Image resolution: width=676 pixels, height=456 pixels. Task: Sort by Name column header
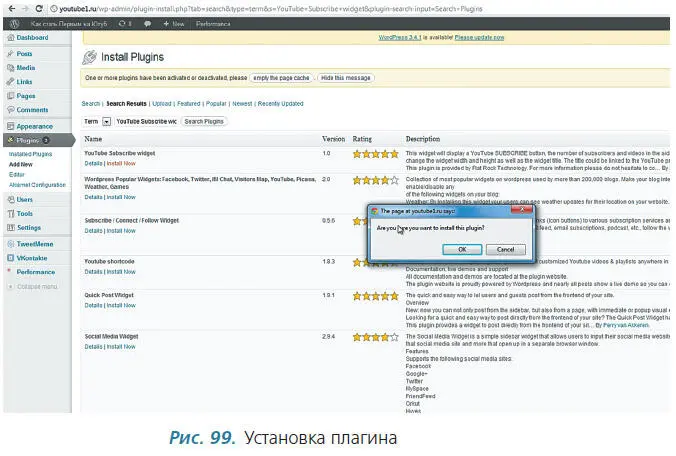tap(93, 139)
